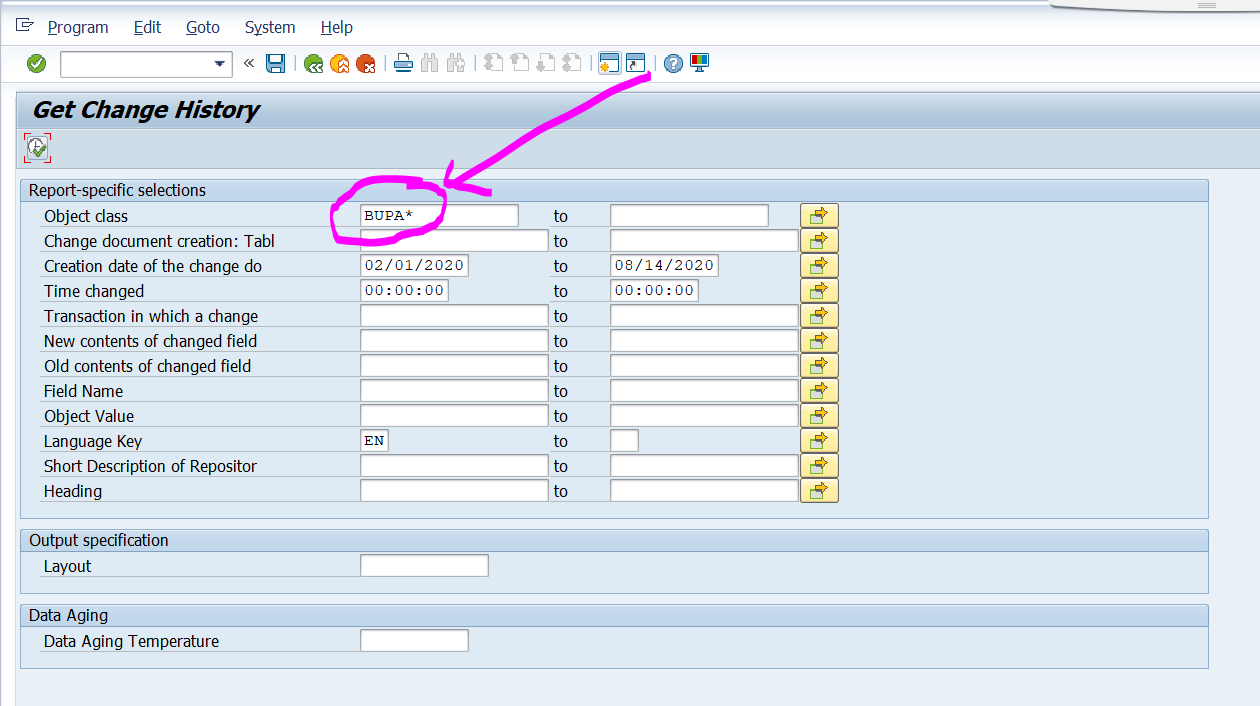1260x706 pixels.
Task: Click Customize Local Layout monitor icon
Action: [698, 63]
